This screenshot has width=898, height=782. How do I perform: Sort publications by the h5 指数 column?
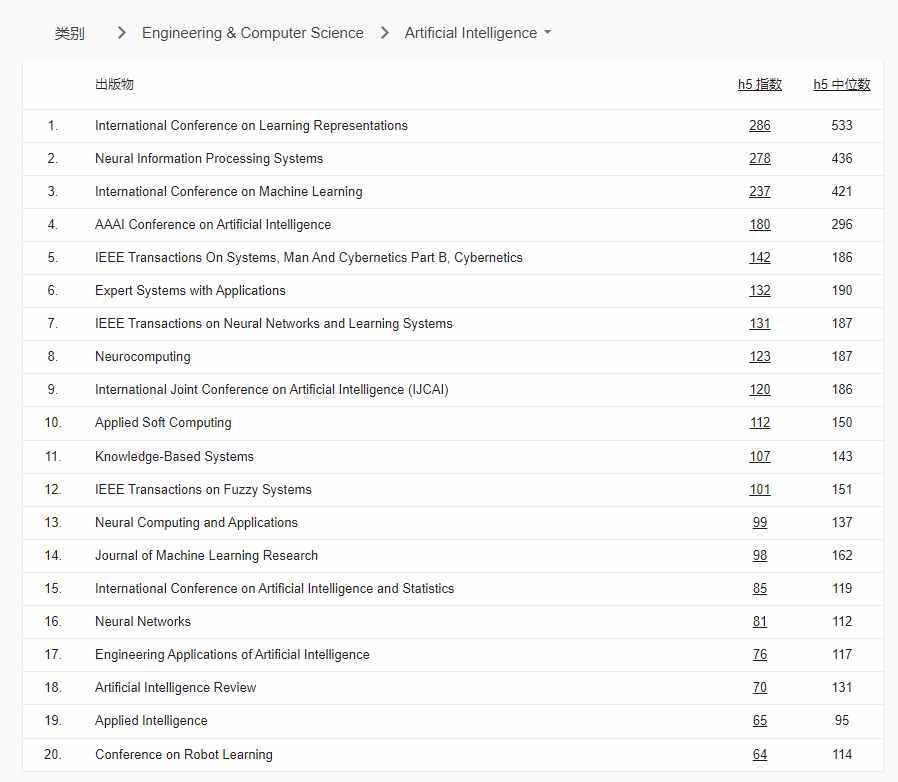tap(760, 84)
